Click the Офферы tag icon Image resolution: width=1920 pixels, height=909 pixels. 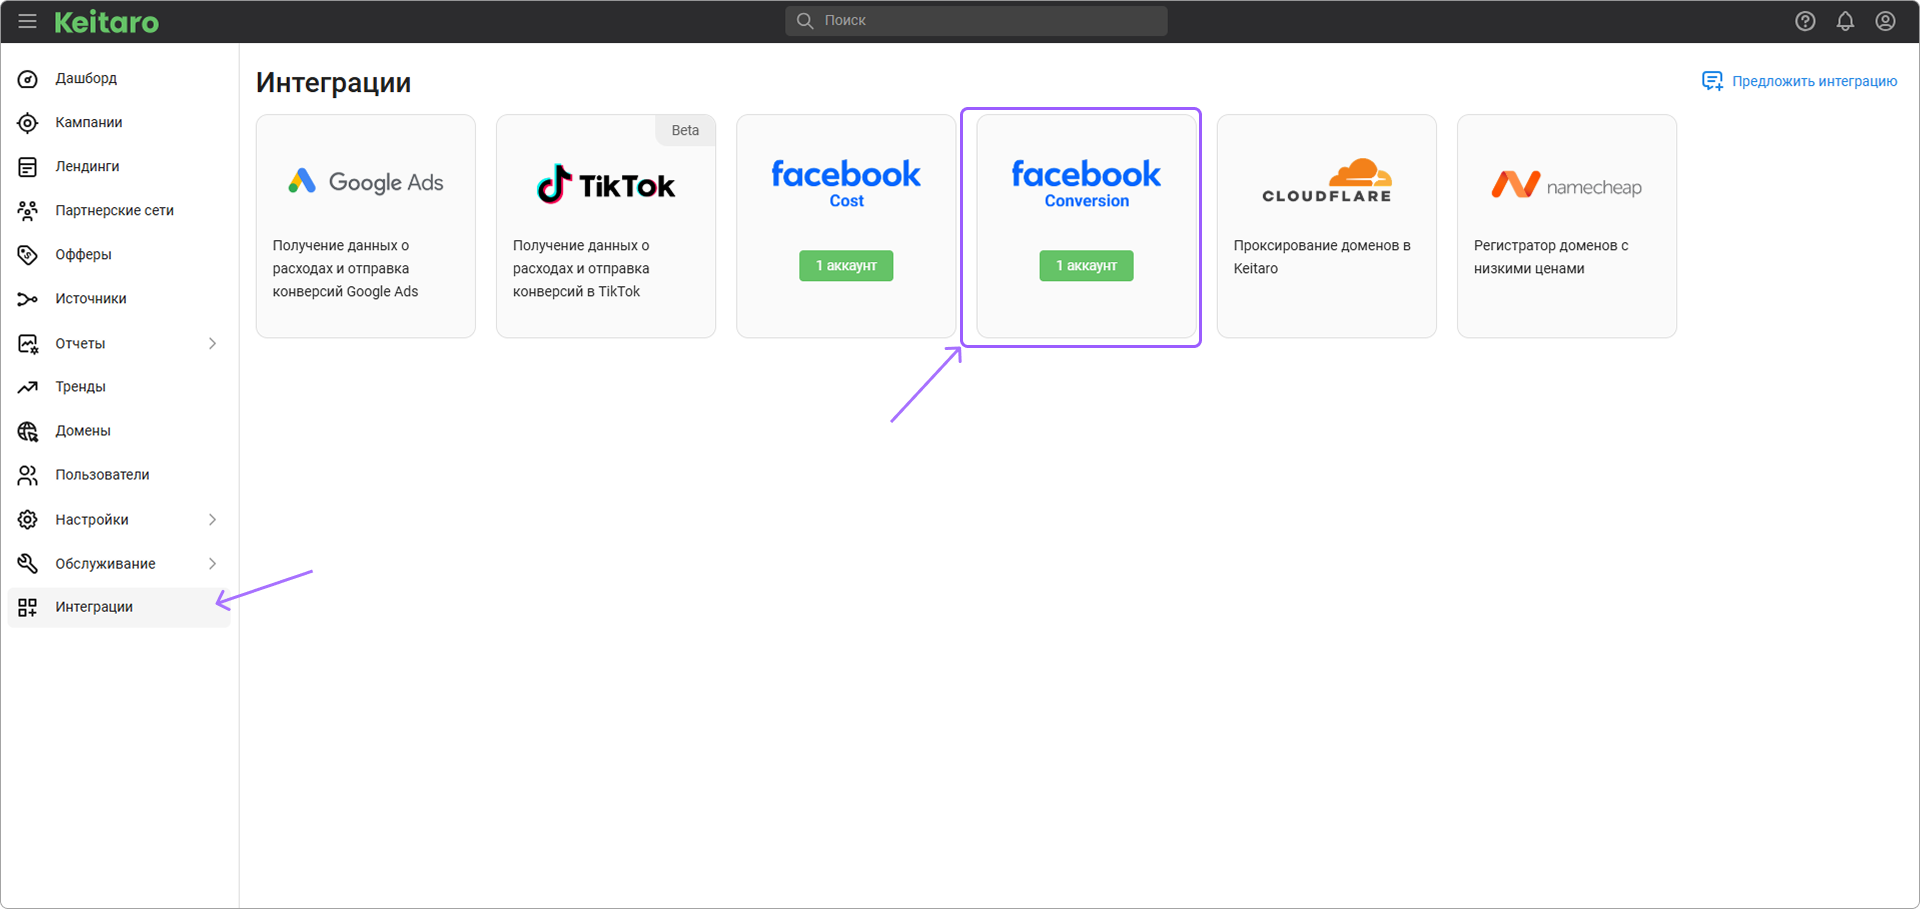tap(28, 255)
